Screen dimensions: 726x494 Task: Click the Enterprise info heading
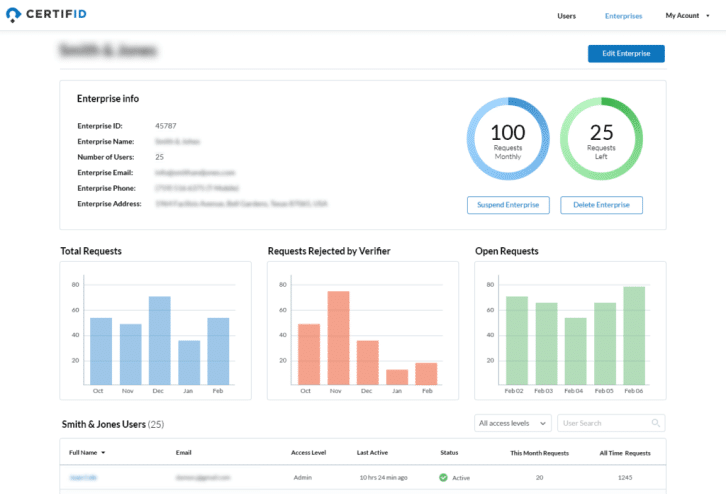(108, 99)
